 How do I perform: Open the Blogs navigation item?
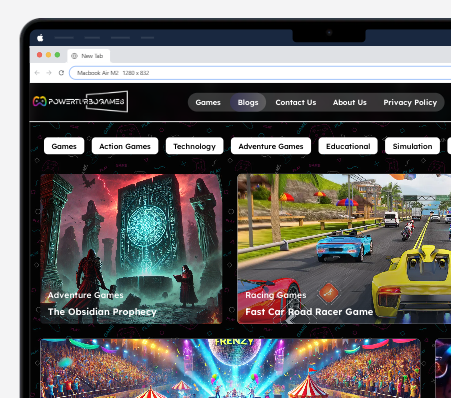(248, 102)
